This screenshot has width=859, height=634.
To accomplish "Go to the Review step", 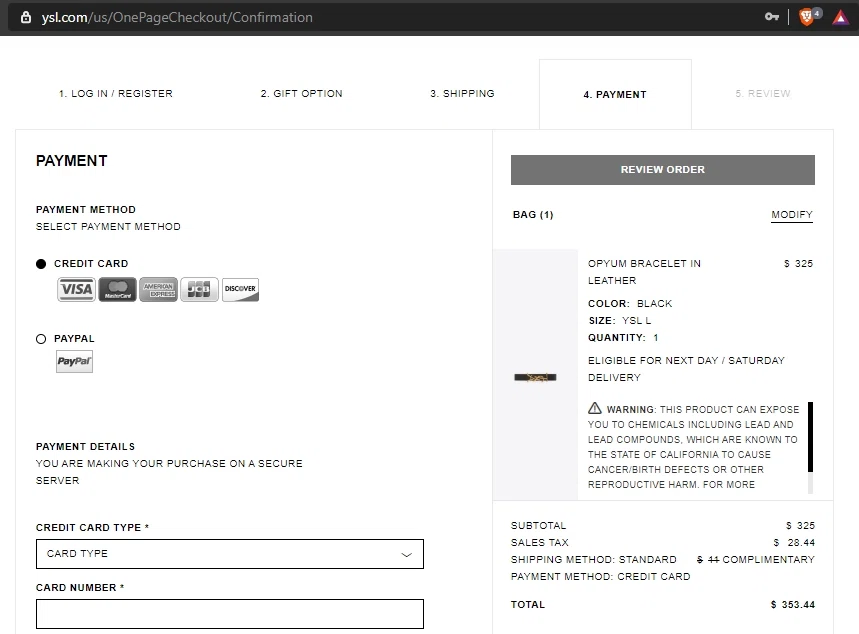I will [x=763, y=94].
